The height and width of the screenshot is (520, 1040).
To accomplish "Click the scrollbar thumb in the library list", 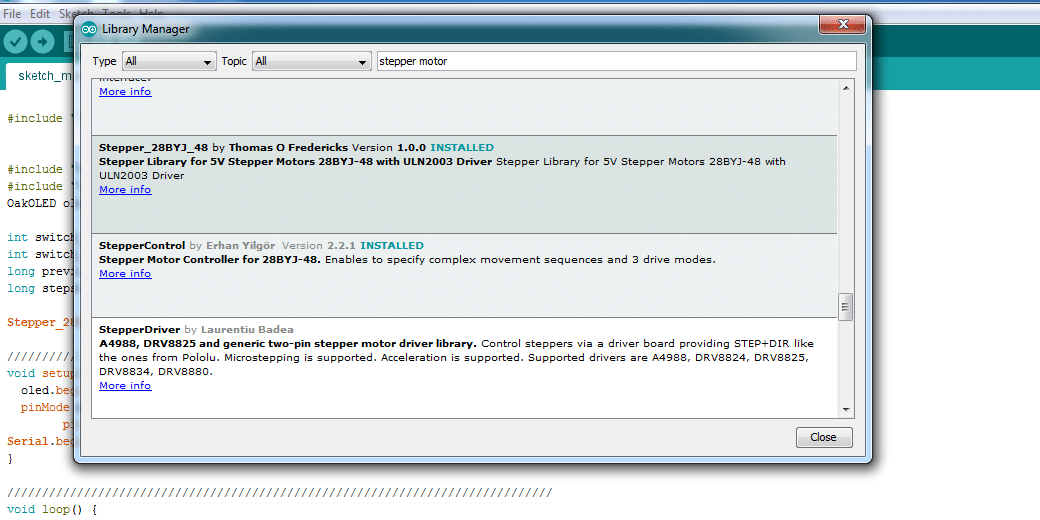I will [x=846, y=305].
